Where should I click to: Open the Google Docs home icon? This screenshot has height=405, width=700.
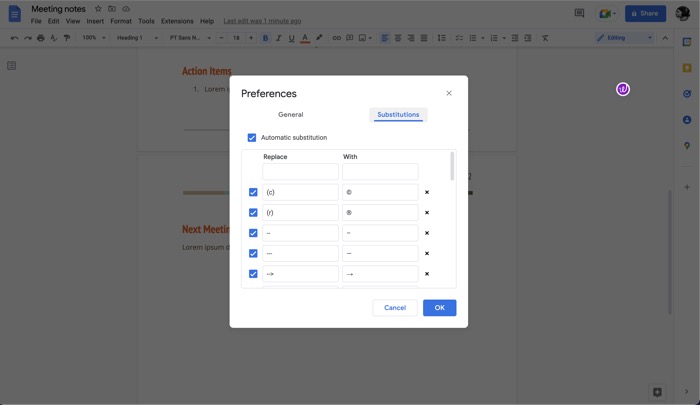(15, 13)
